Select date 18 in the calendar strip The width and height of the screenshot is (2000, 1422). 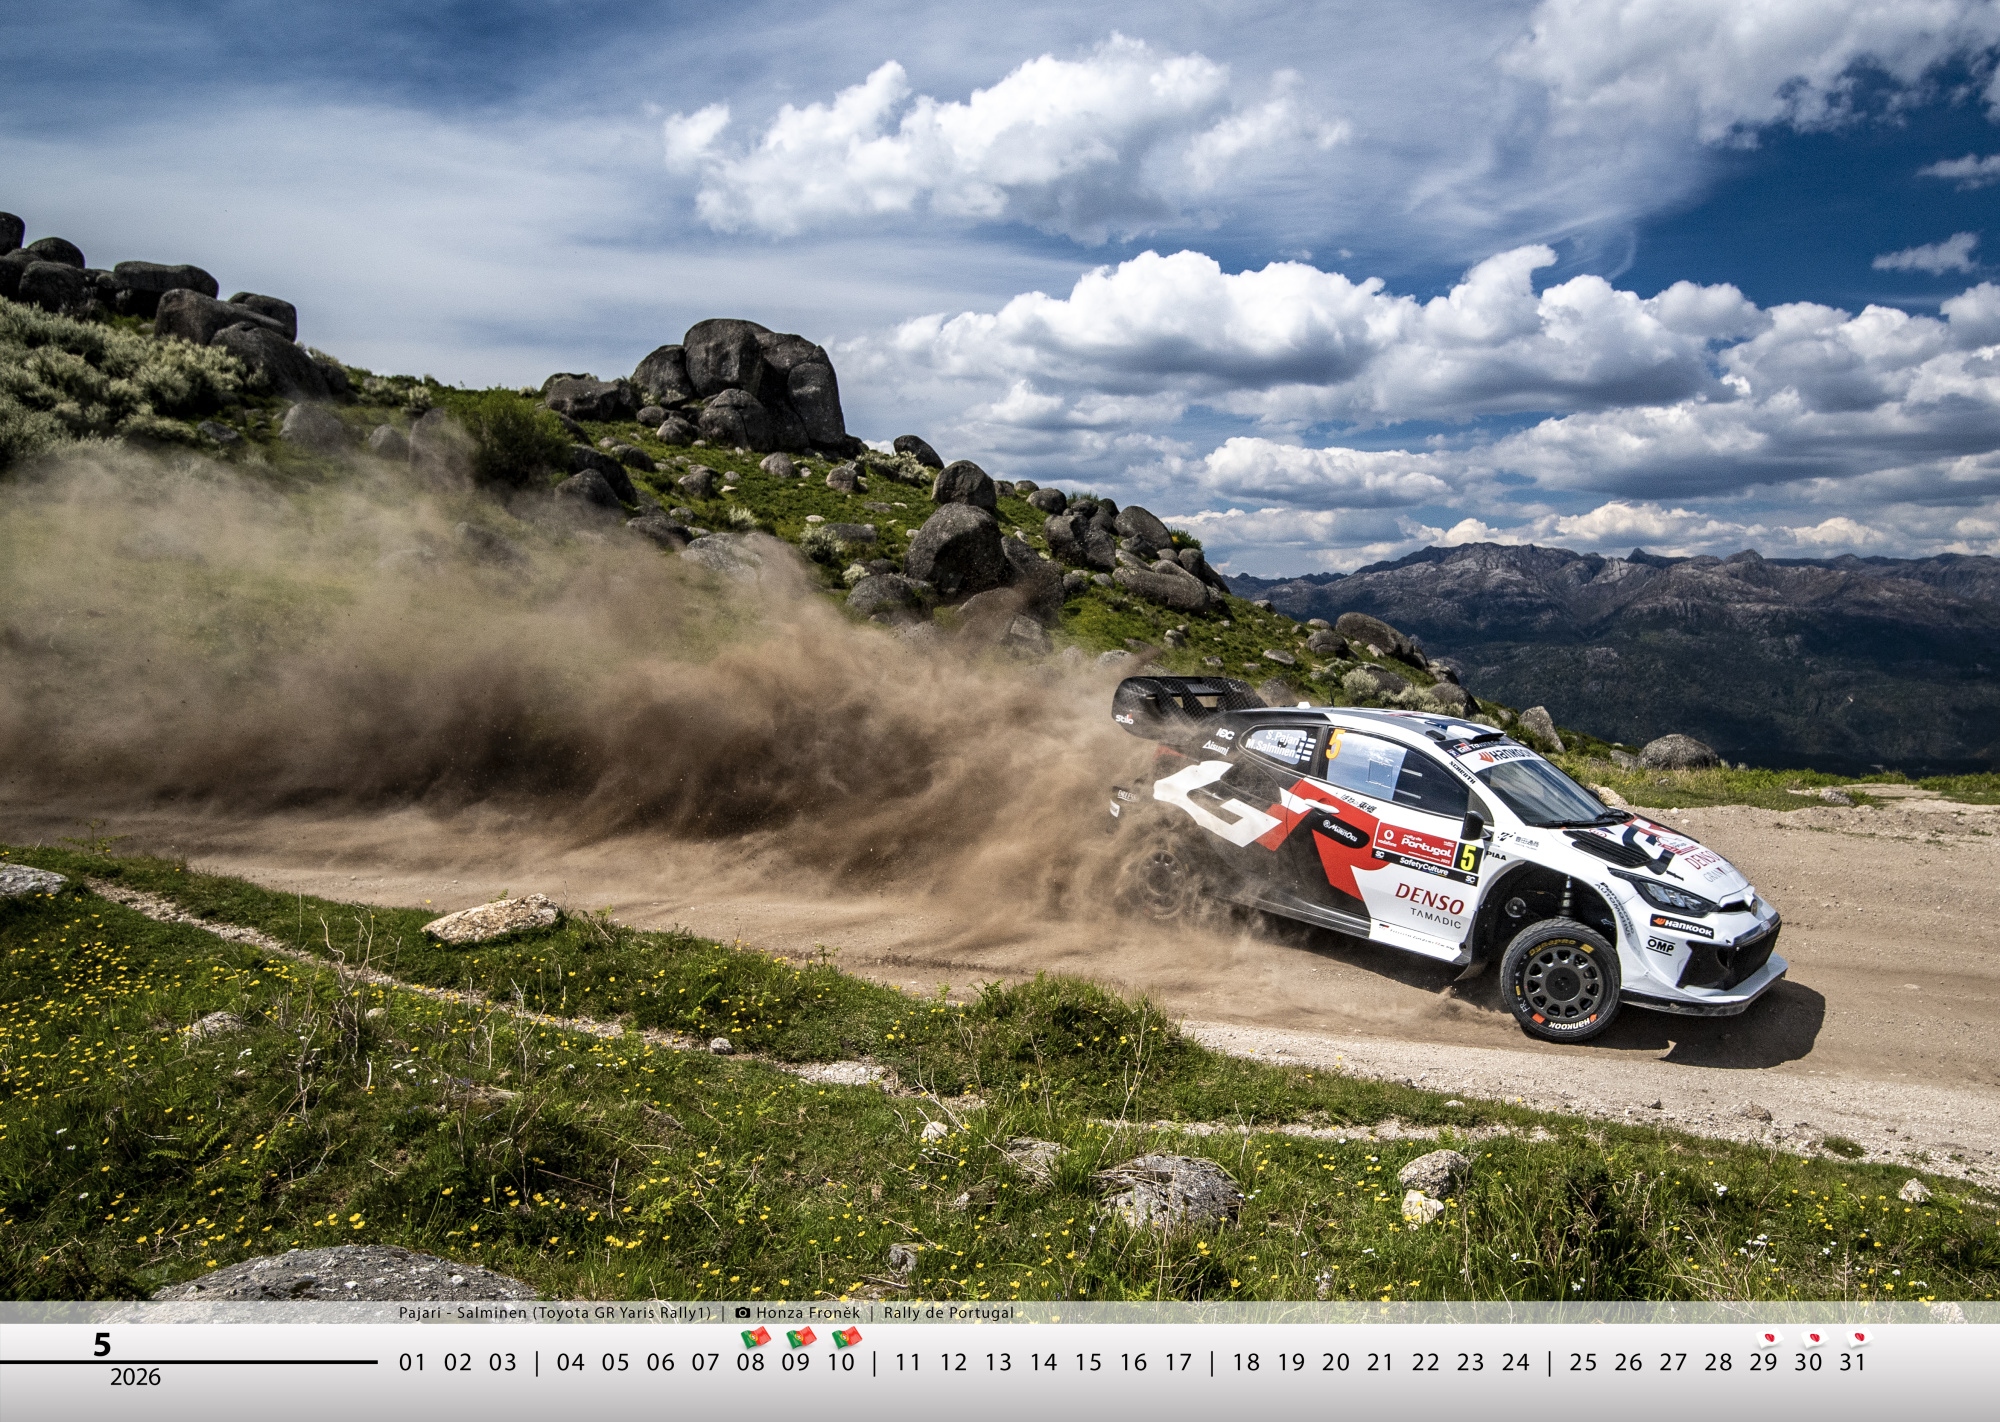click(x=1246, y=1362)
